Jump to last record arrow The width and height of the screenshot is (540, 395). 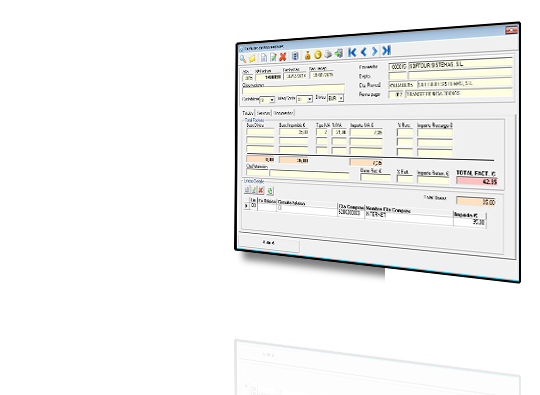[386, 50]
